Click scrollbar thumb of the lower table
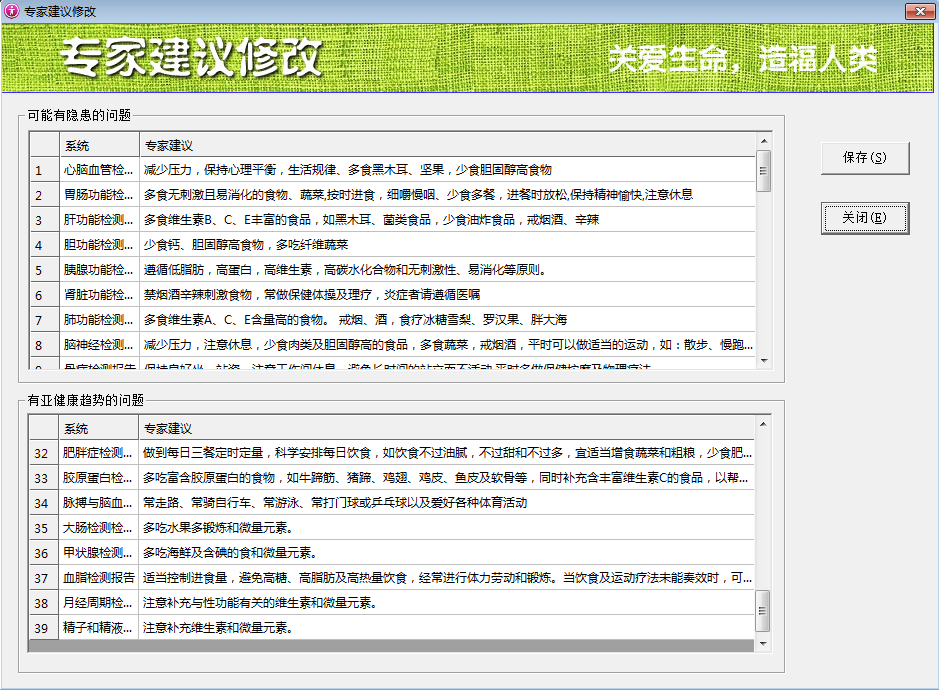 pyautogui.click(x=764, y=606)
